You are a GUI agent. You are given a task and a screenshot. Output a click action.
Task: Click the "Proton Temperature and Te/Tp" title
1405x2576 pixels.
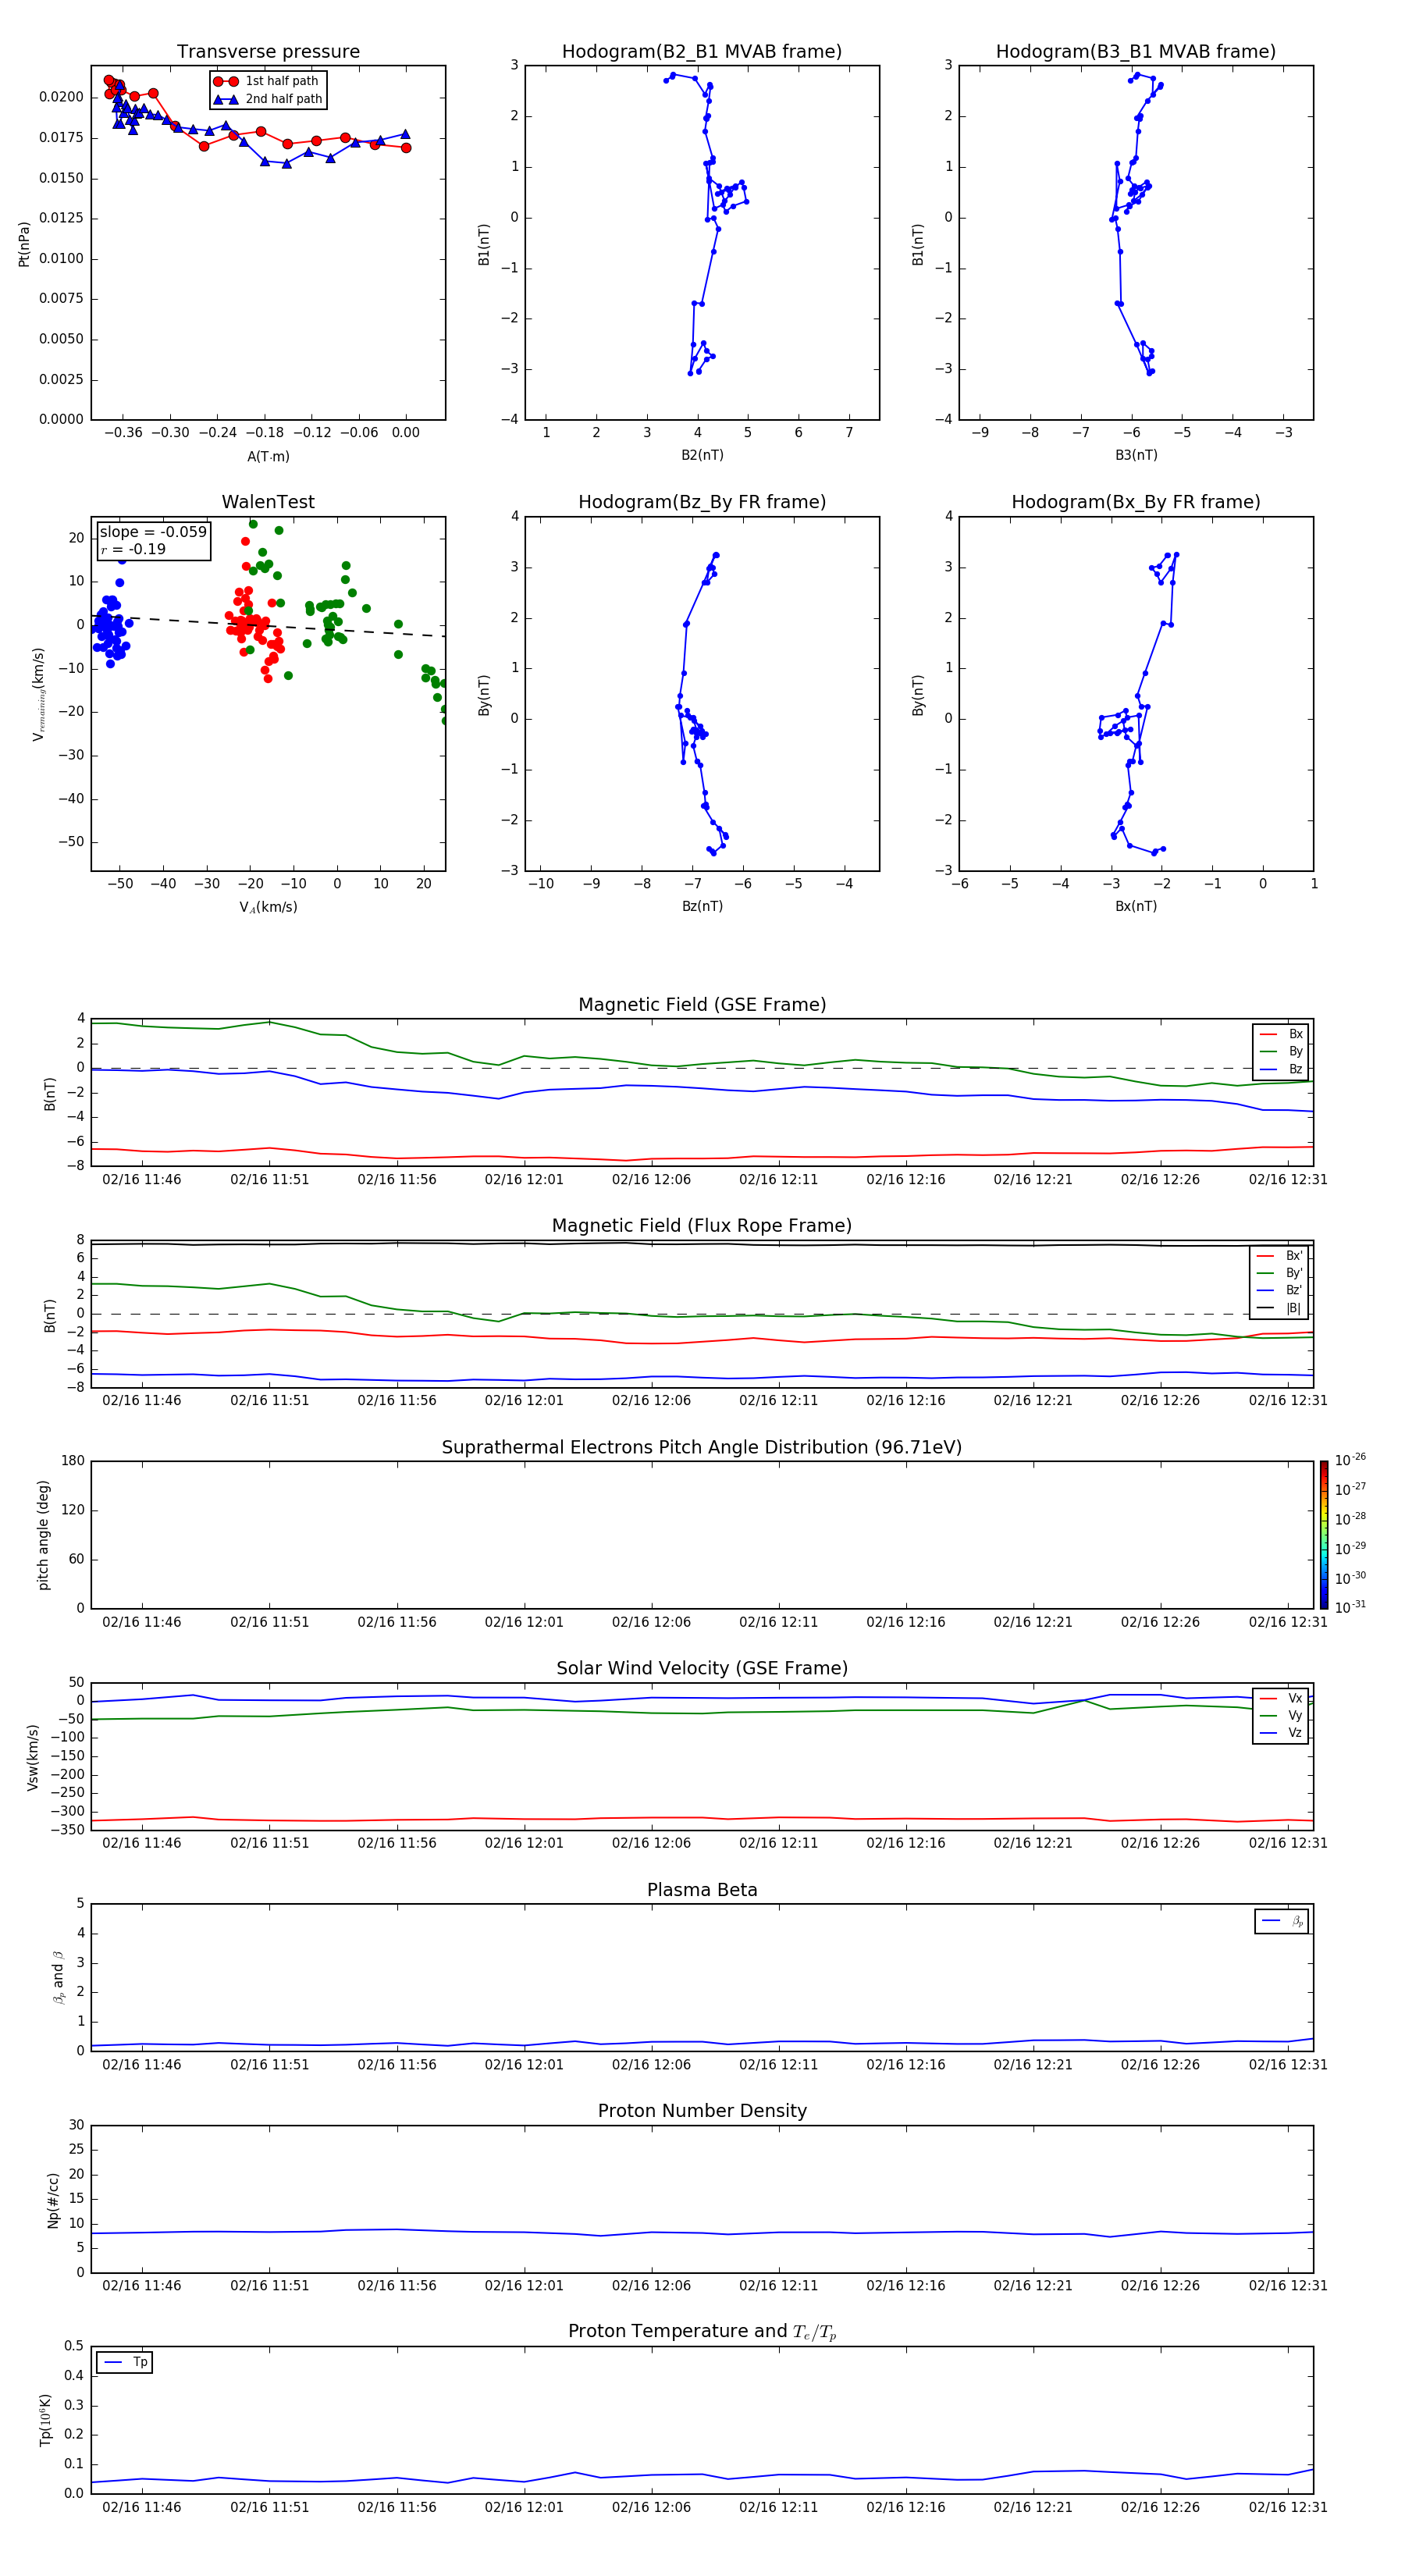click(702, 2332)
